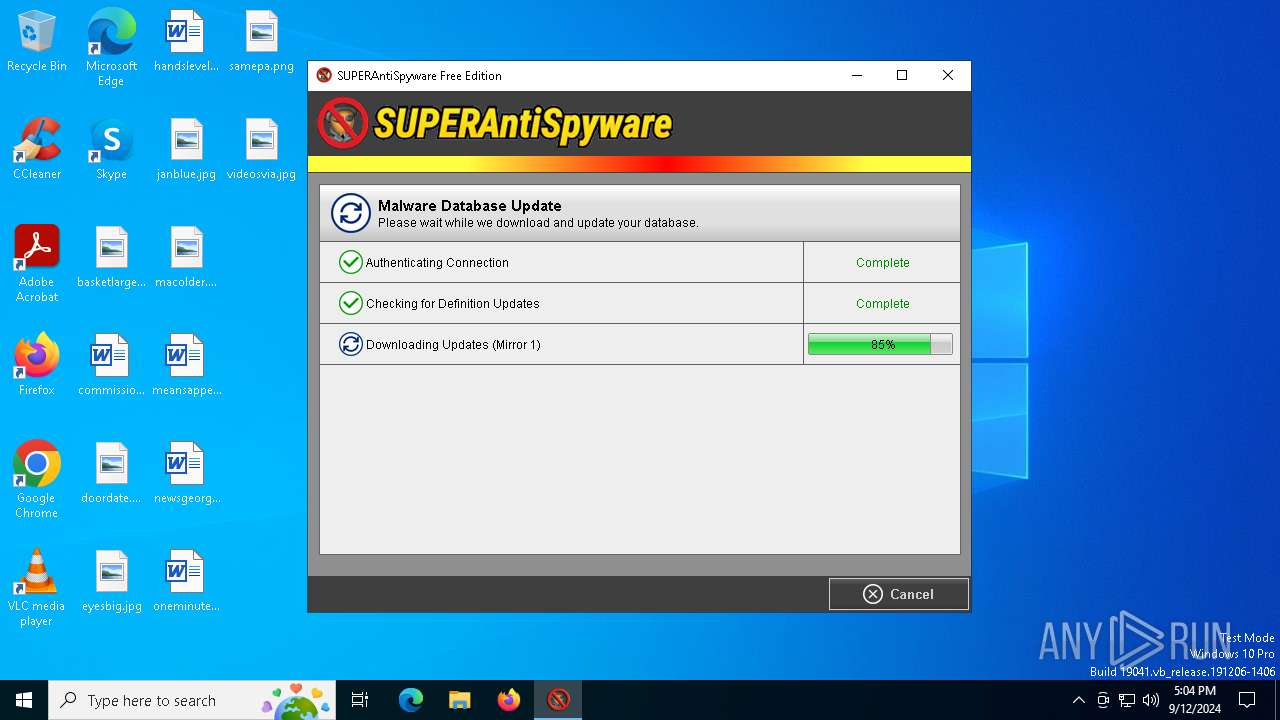Image resolution: width=1280 pixels, height=720 pixels.
Task: Select the Skype desktop shortcut
Action: (111, 149)
